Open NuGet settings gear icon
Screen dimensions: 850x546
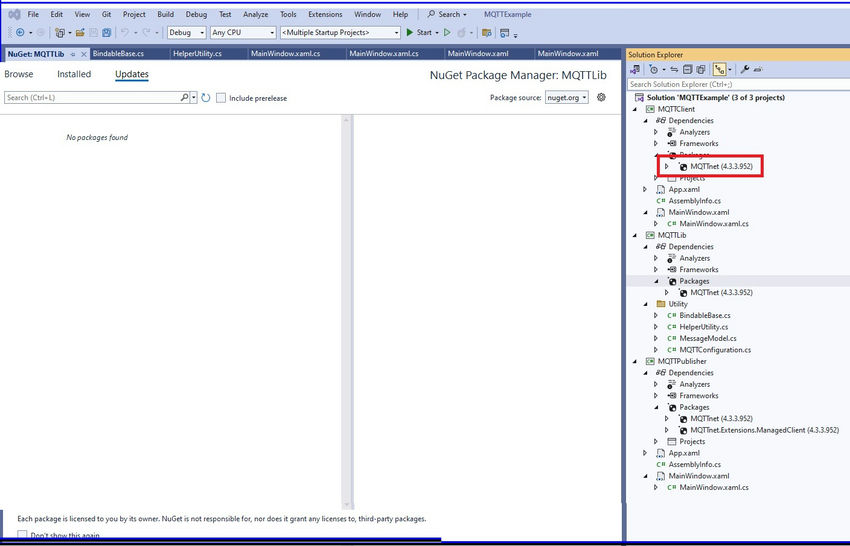[601, 98]
